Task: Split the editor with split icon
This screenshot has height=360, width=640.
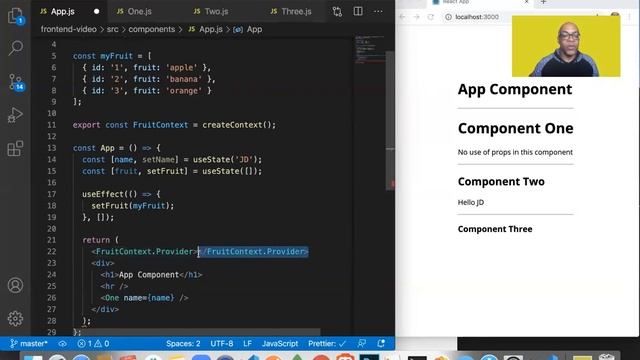Action: [x=358, y=11]
